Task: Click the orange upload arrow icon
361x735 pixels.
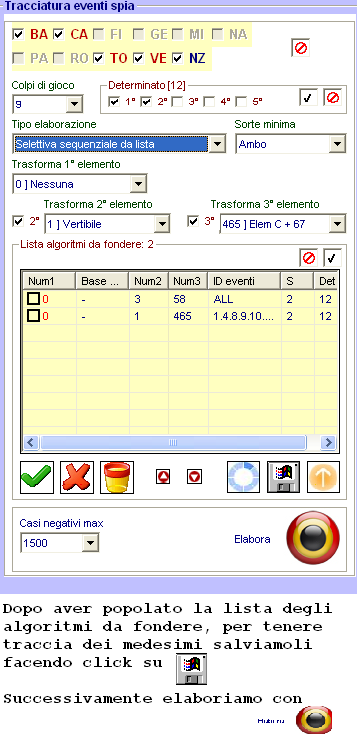Action: (x=323, y=477)
